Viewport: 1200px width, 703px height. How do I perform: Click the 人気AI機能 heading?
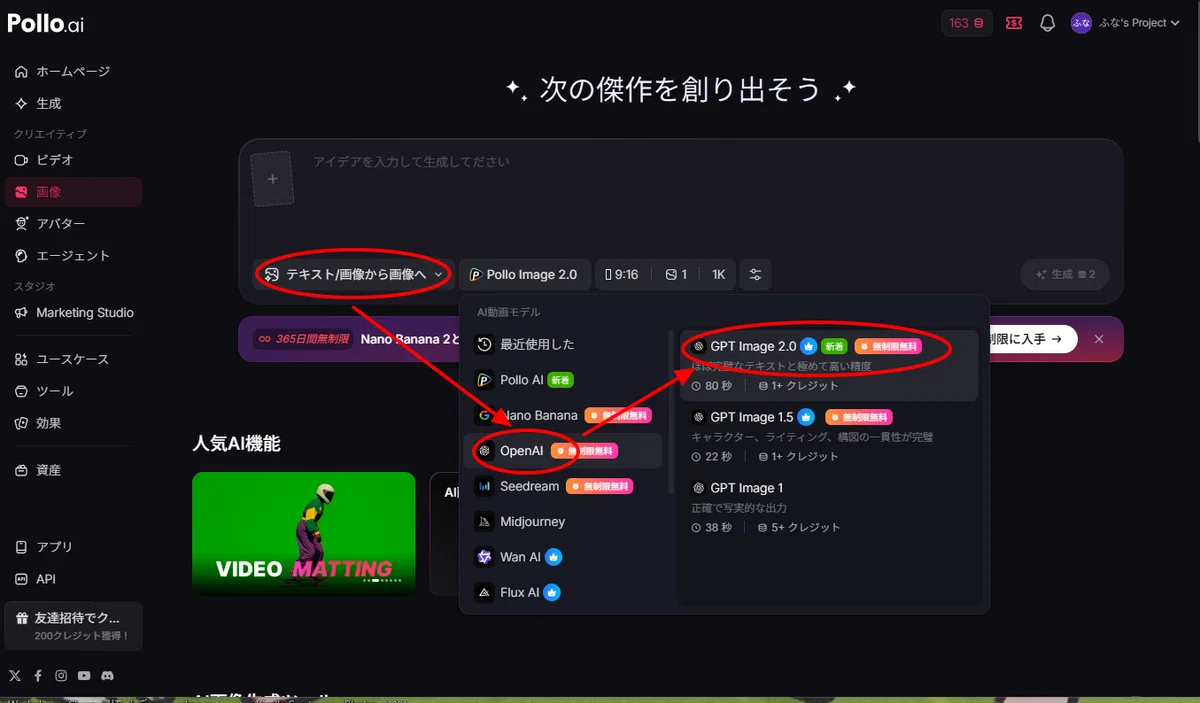click(x=236, y=444)
